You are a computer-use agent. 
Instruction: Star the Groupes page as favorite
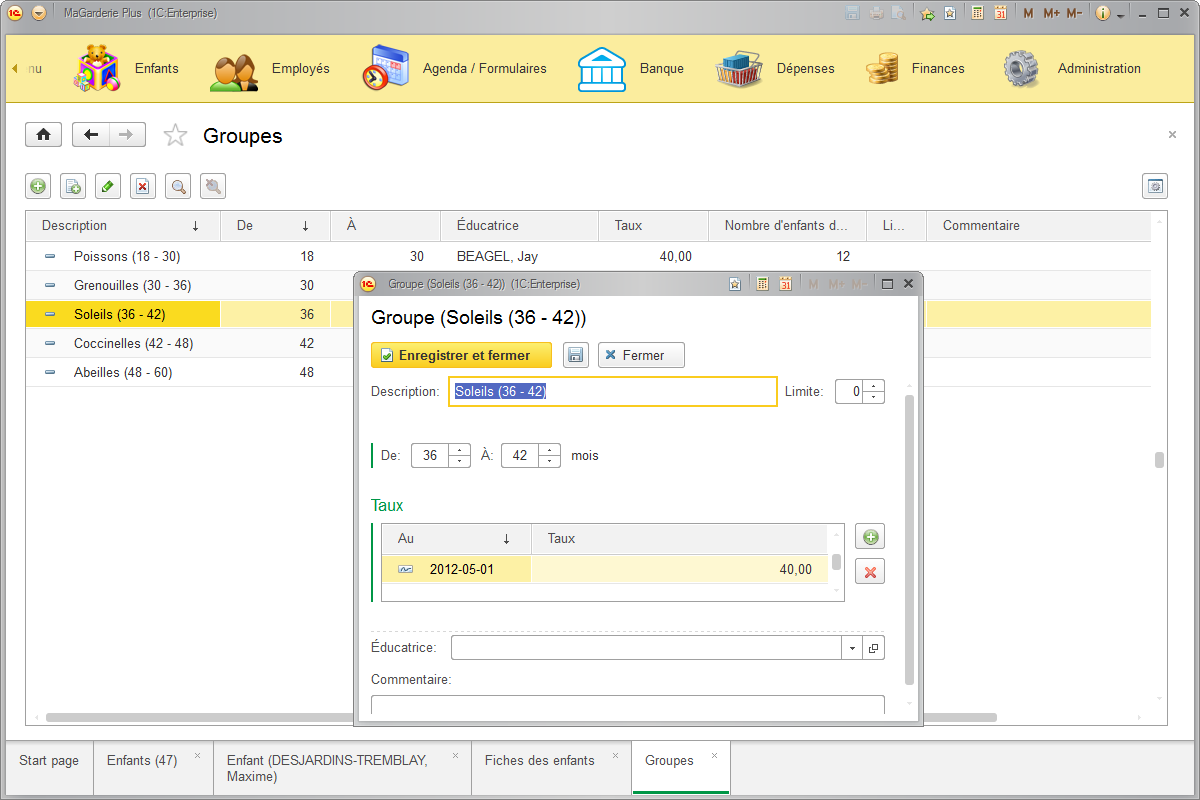[175, 134]
